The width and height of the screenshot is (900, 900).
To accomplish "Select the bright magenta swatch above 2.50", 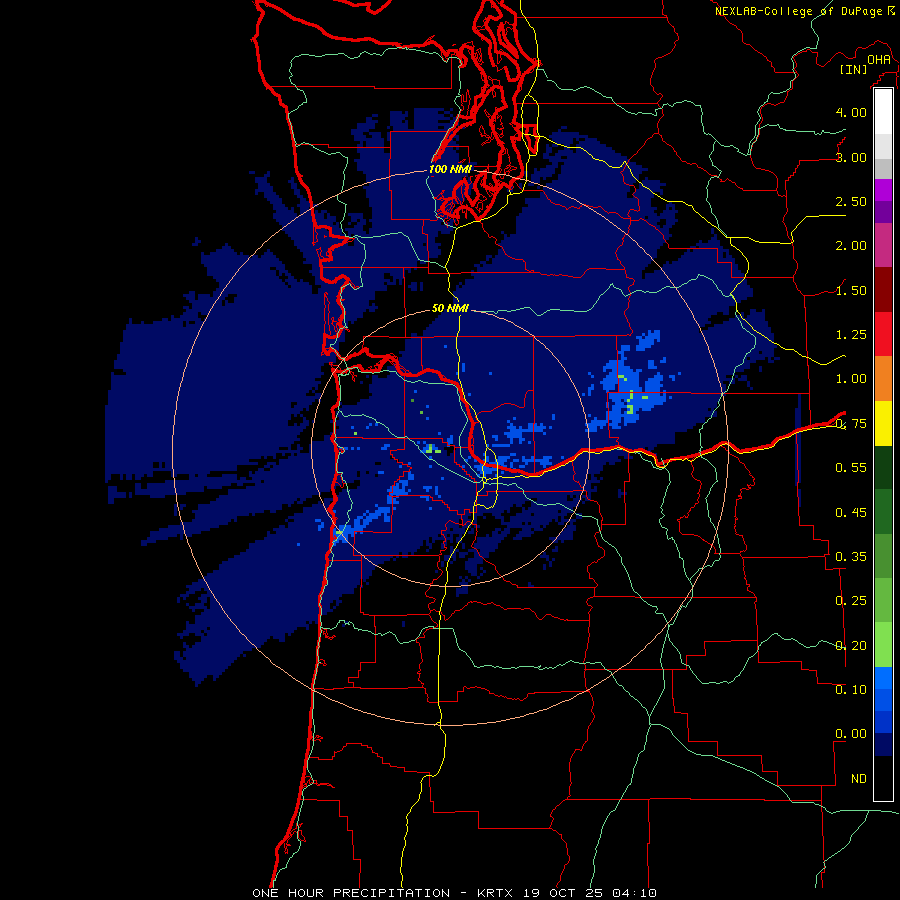I will [x=883, y=190].
